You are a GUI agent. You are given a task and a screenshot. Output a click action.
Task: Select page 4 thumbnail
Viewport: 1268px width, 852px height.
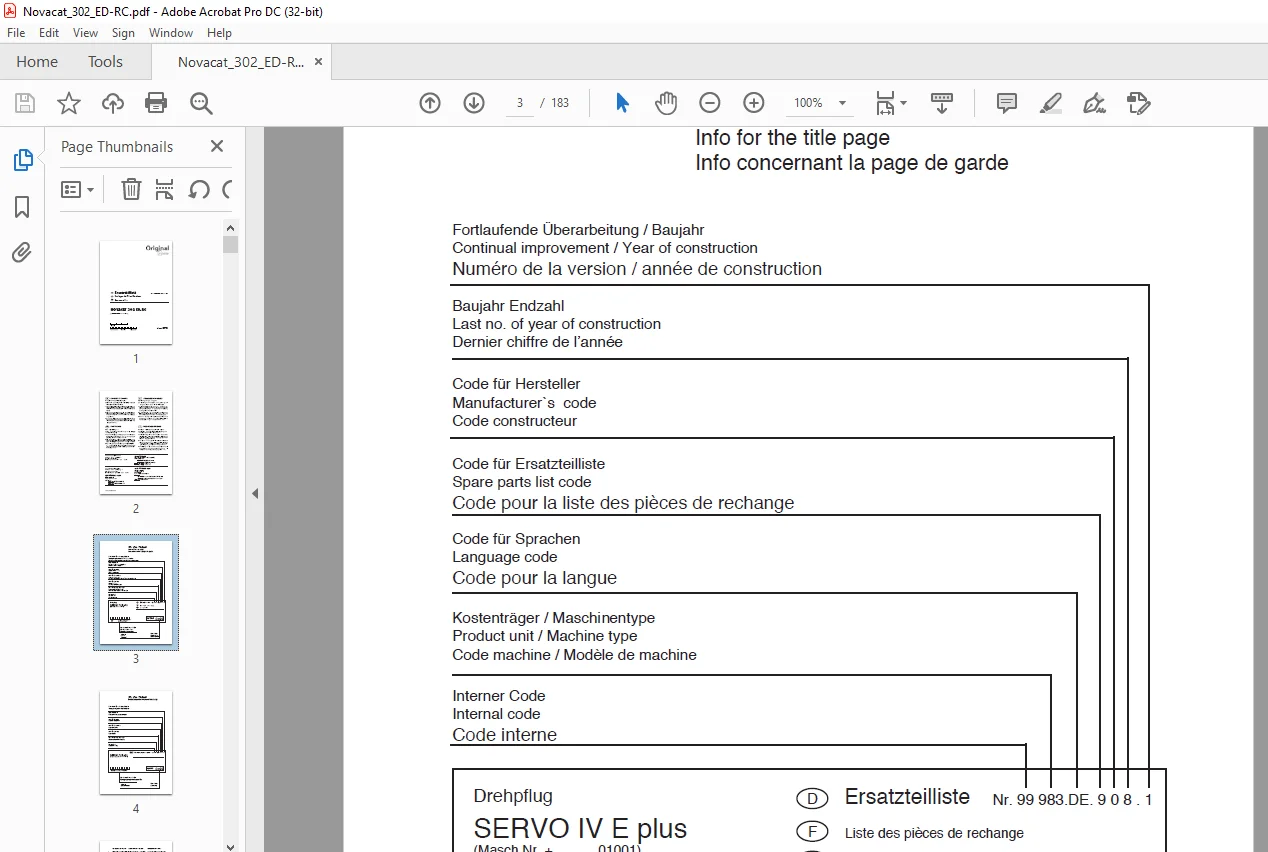pyautogui.click(x=136, y=742)
